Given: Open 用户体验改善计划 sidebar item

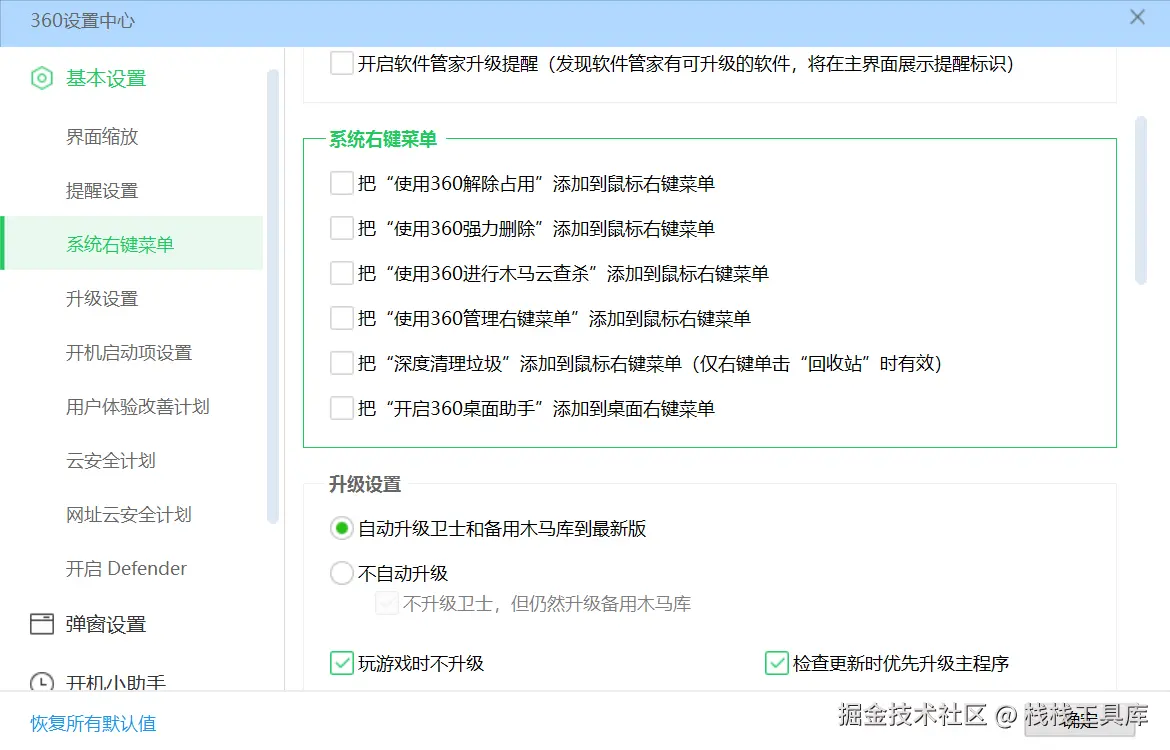Looking at the screenshot, I should click(138, 407).
